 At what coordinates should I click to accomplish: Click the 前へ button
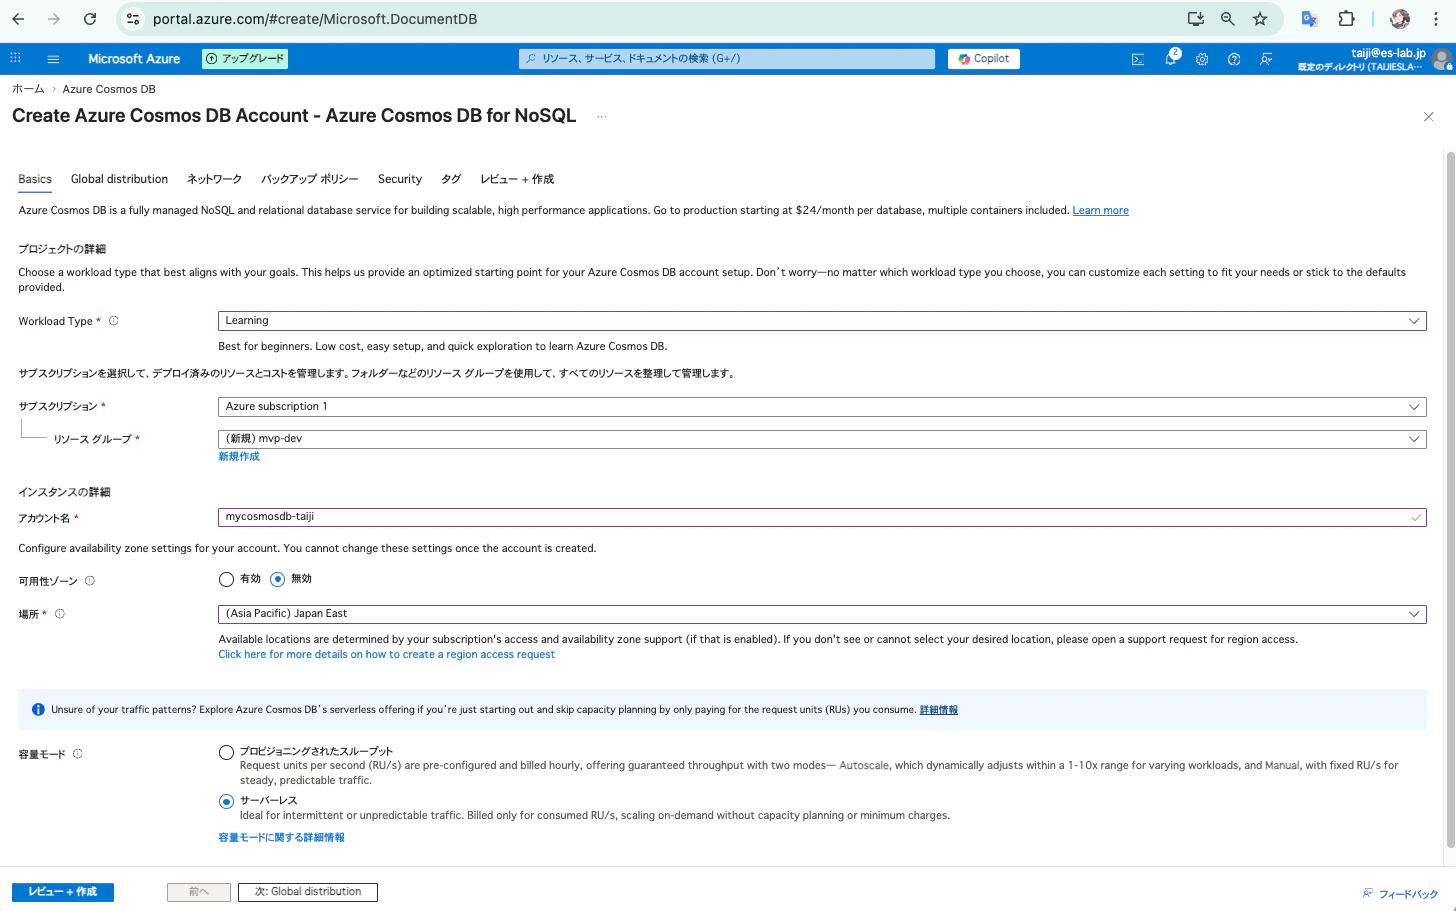tap(199, 892)
